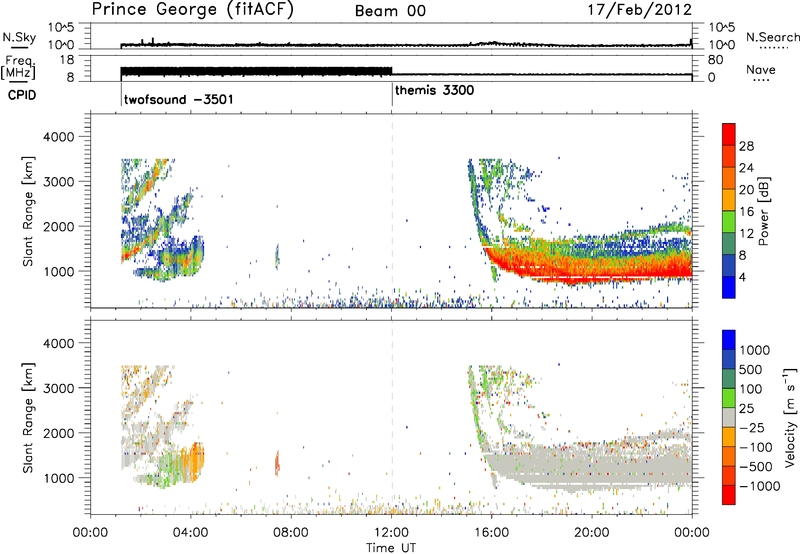Click the 'Velocity [m s⁻¹]' colorbar title
This screenshot has height=554, width=800.
click(790, 417)
